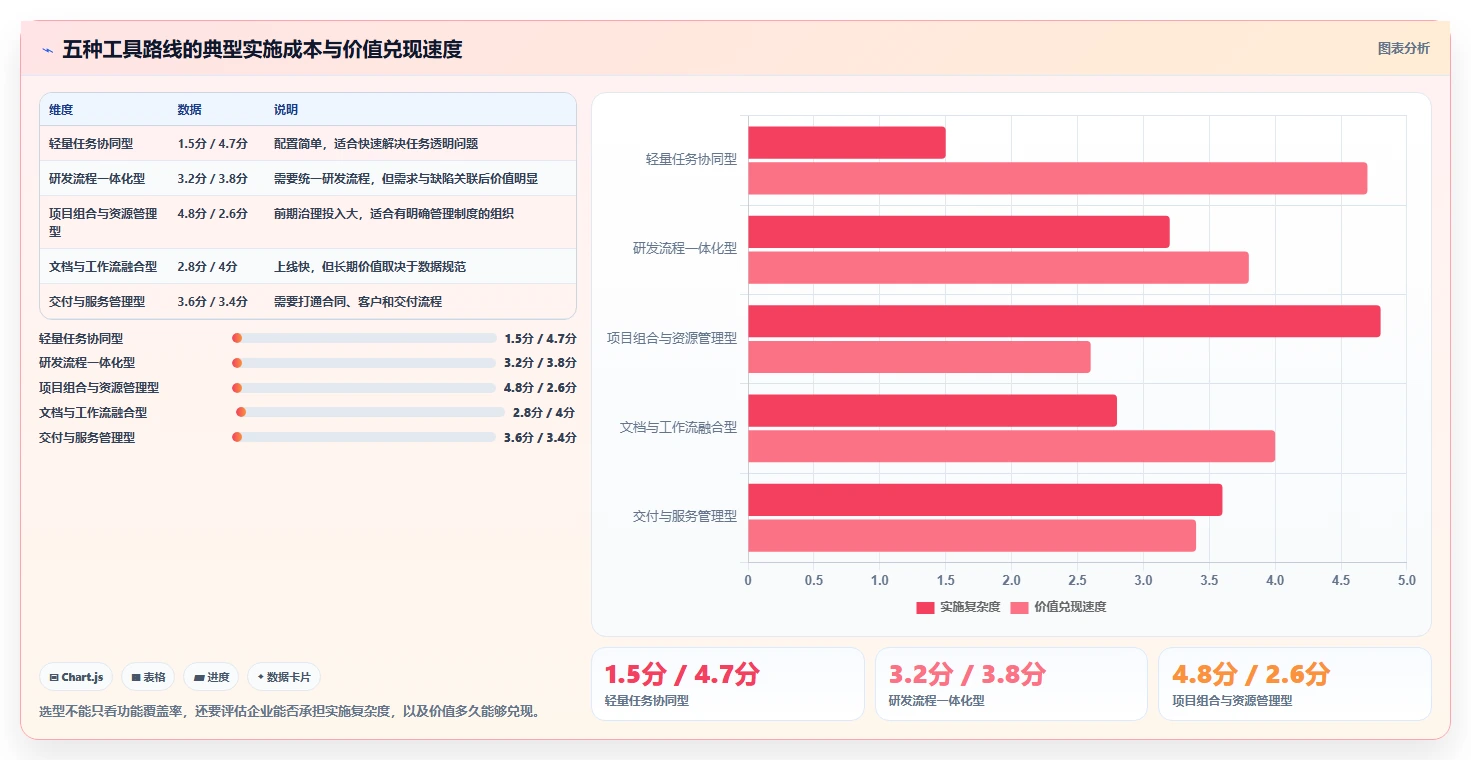Toggle 实施复杂度 legend swatch
This screenshot has width=1471, height=760.
tap(925, 607)
